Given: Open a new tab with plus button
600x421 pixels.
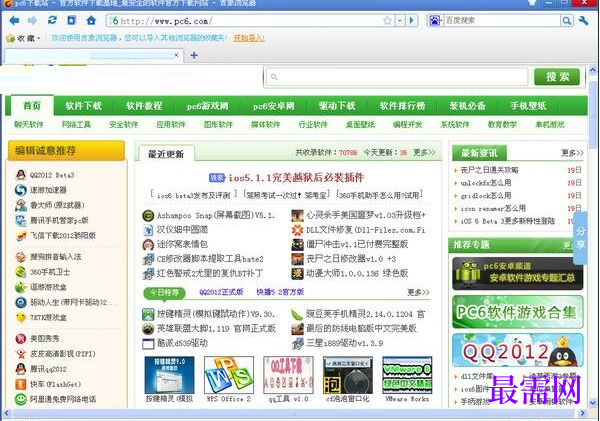Looking at the screenshot, I should coord(194,55).
